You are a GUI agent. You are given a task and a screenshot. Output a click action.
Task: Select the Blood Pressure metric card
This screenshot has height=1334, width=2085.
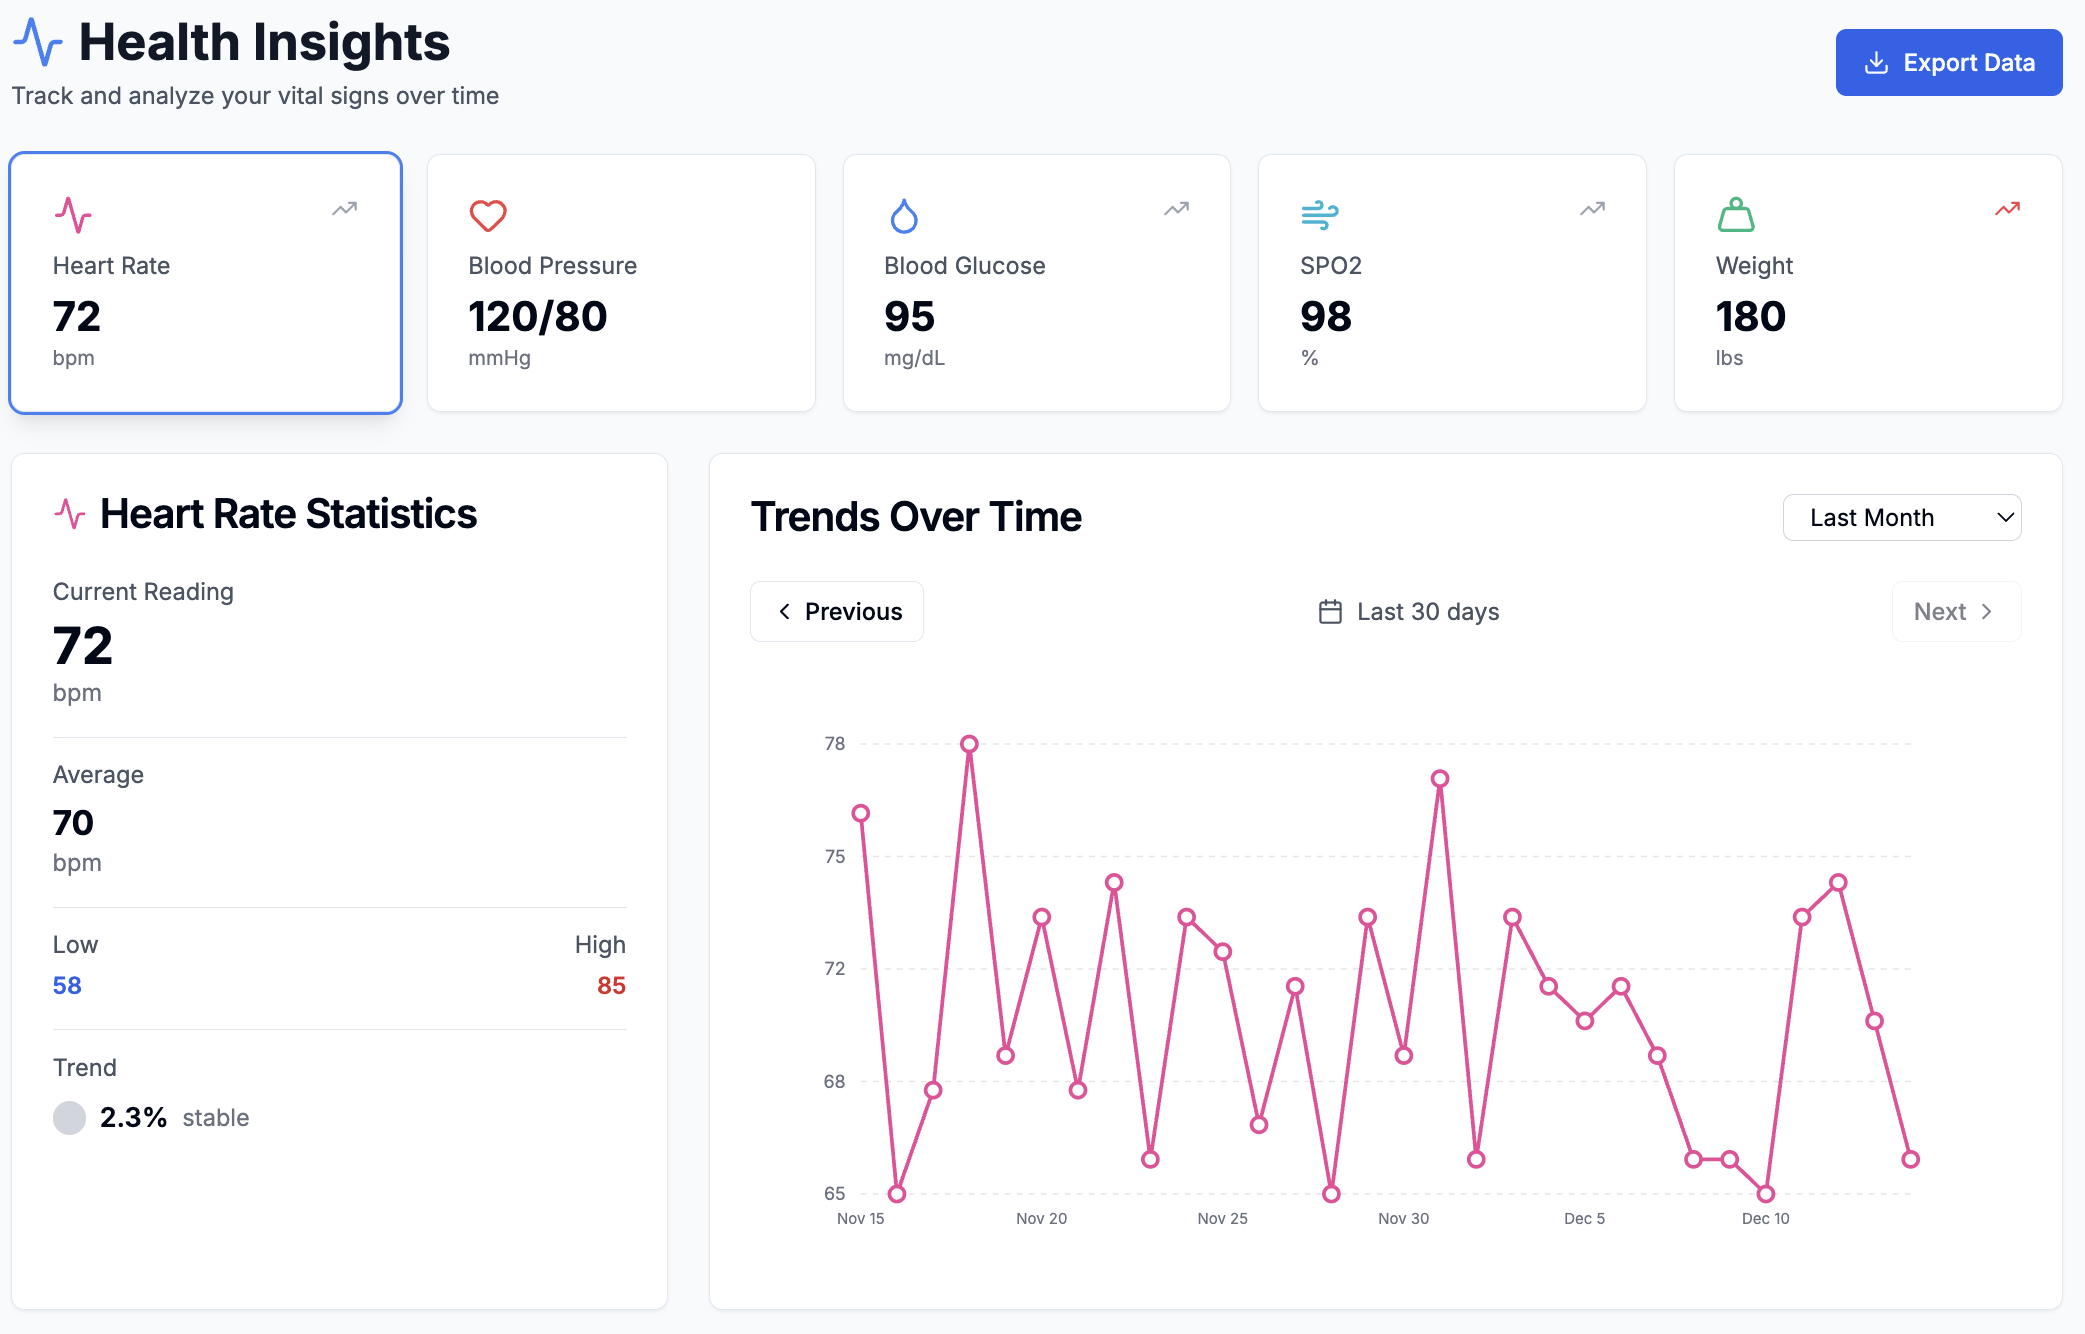(x=621, y=283)
